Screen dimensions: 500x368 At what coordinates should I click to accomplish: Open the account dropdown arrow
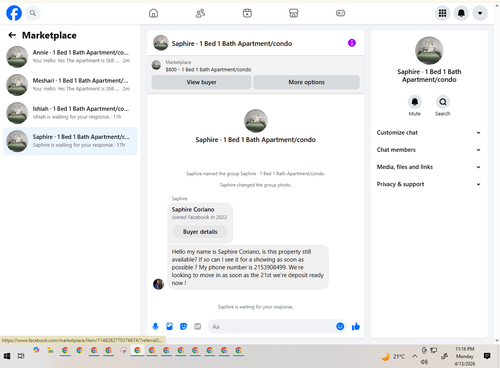point(480,13)
